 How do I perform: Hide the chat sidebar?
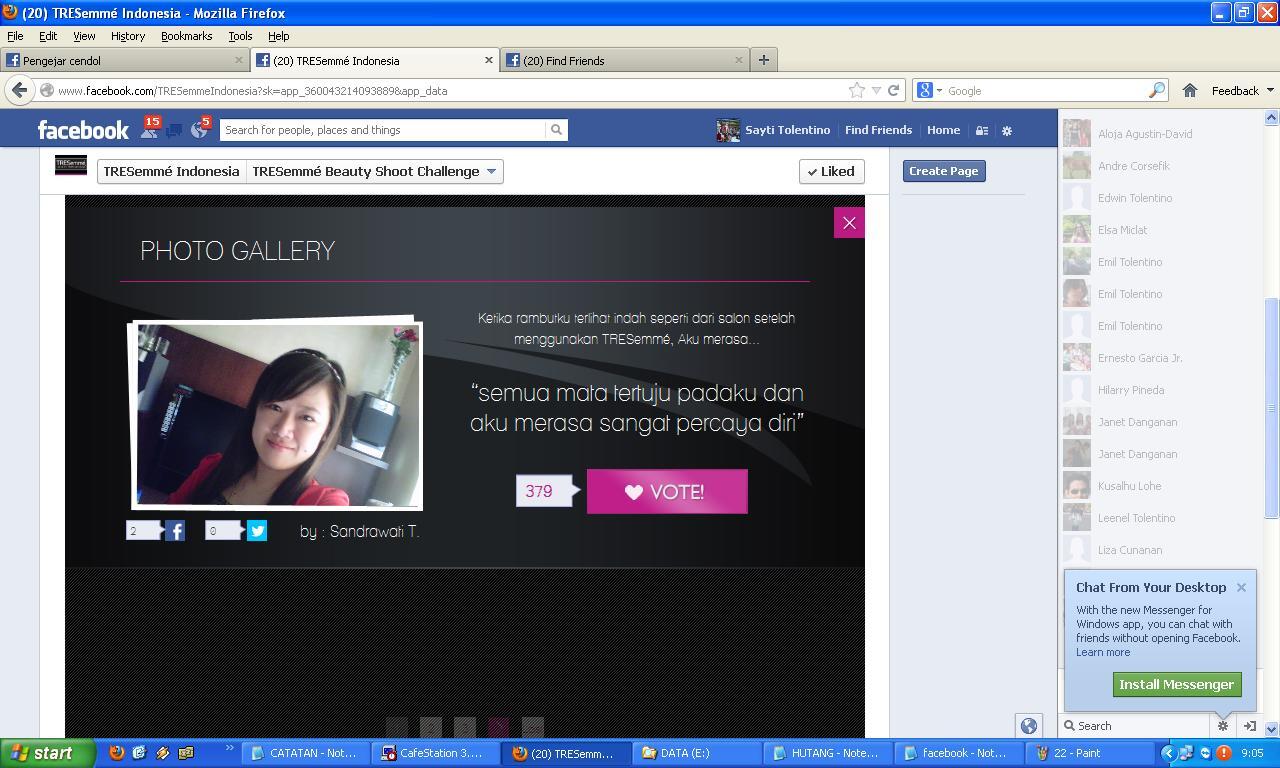point(1249,726)
